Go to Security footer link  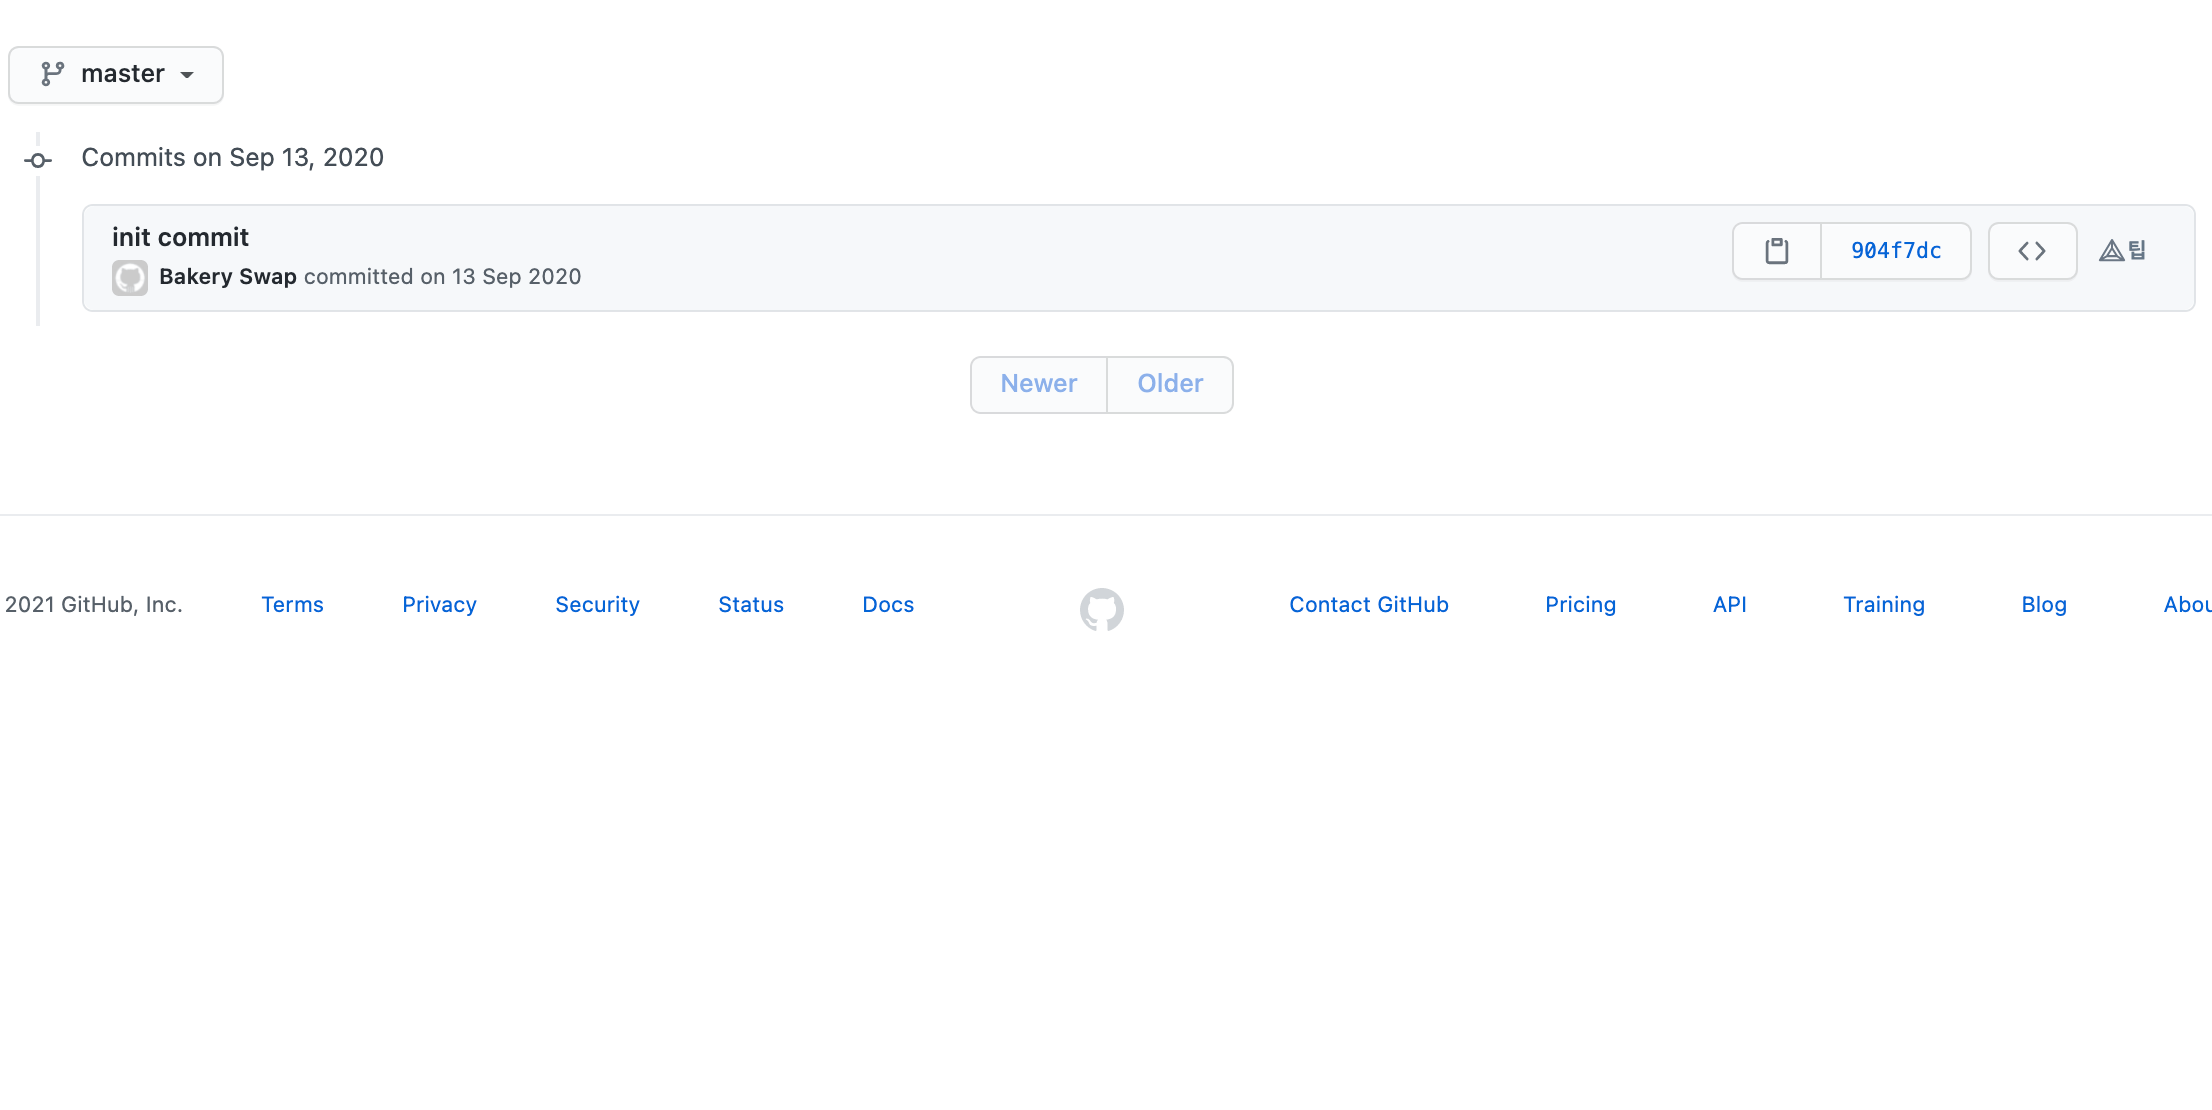597,605
